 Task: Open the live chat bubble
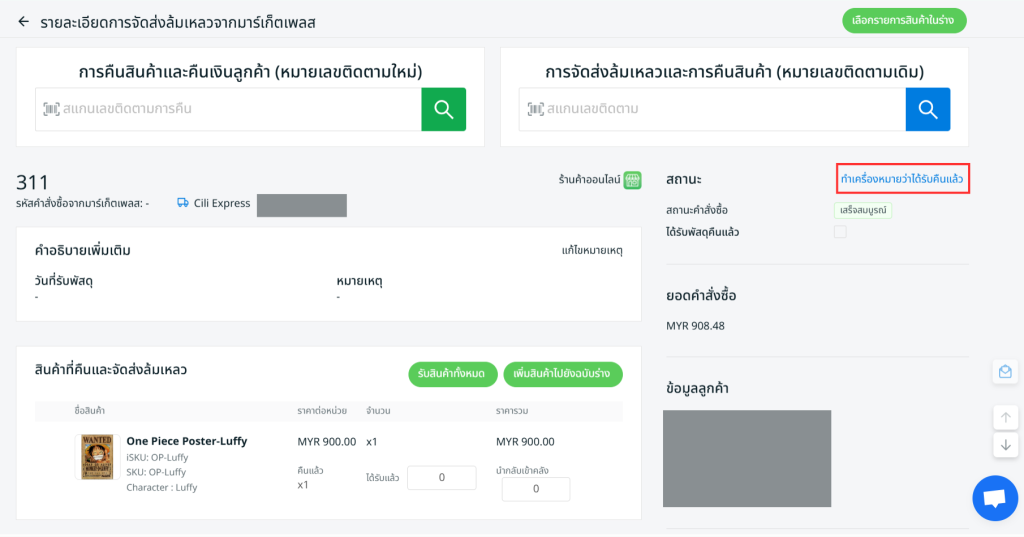994,498
